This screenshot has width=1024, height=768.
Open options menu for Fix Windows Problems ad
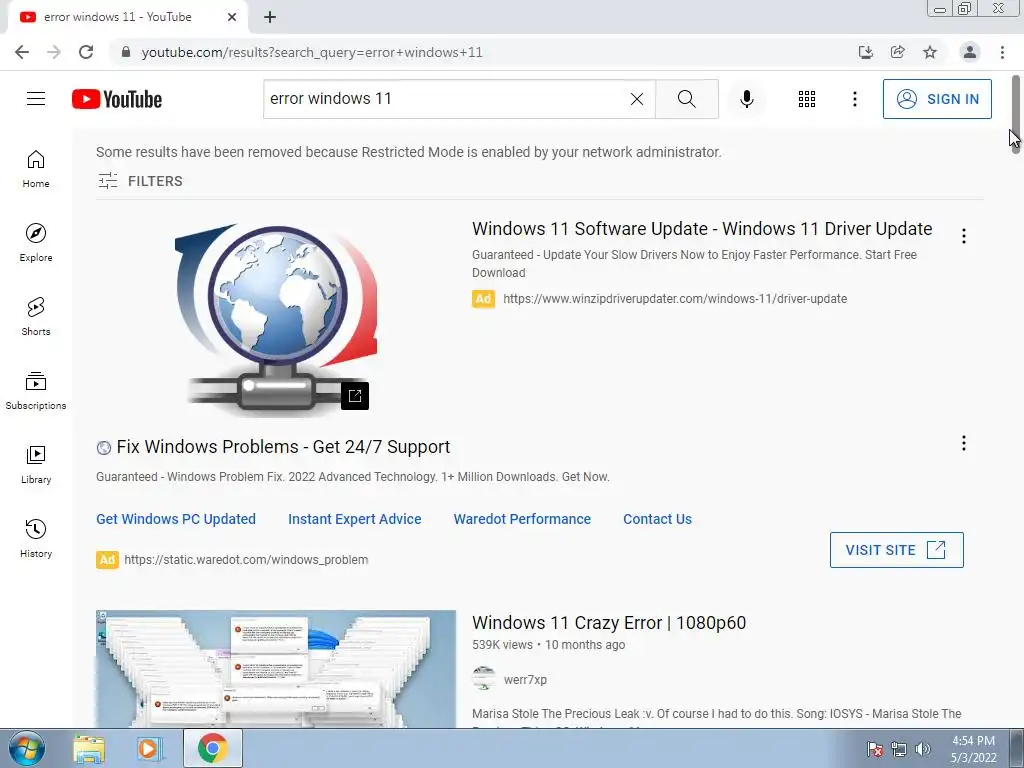pos(964,443)
